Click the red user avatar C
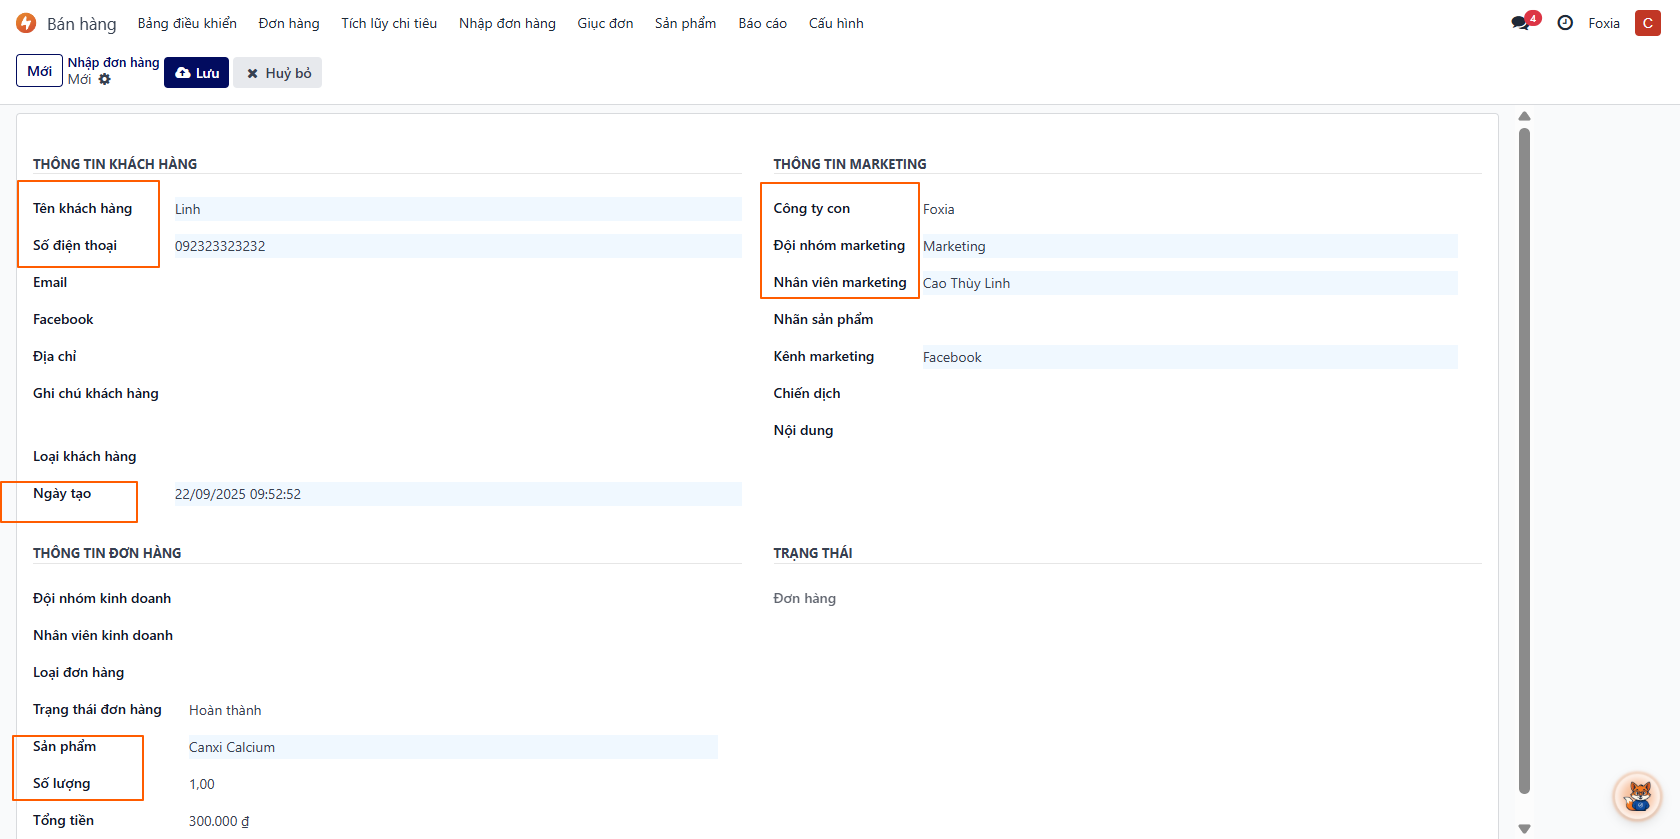The height and width of the screenshot is (839, 1680). click(1647, 23)
